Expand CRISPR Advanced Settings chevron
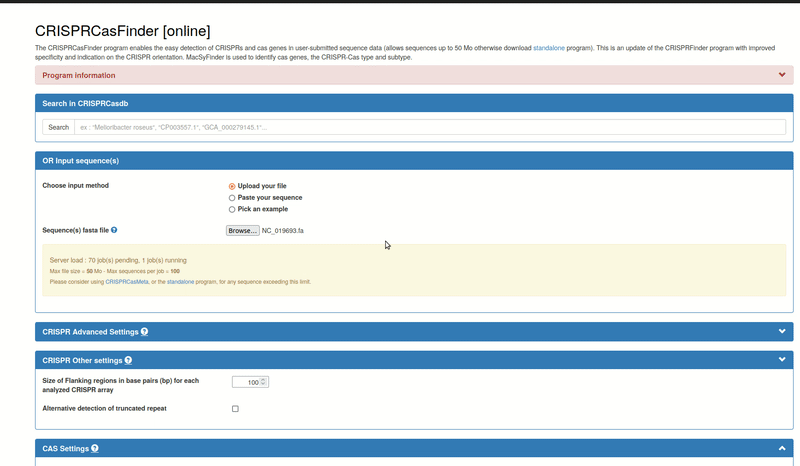This screenshot has width=800, height=466. point(782,331)
